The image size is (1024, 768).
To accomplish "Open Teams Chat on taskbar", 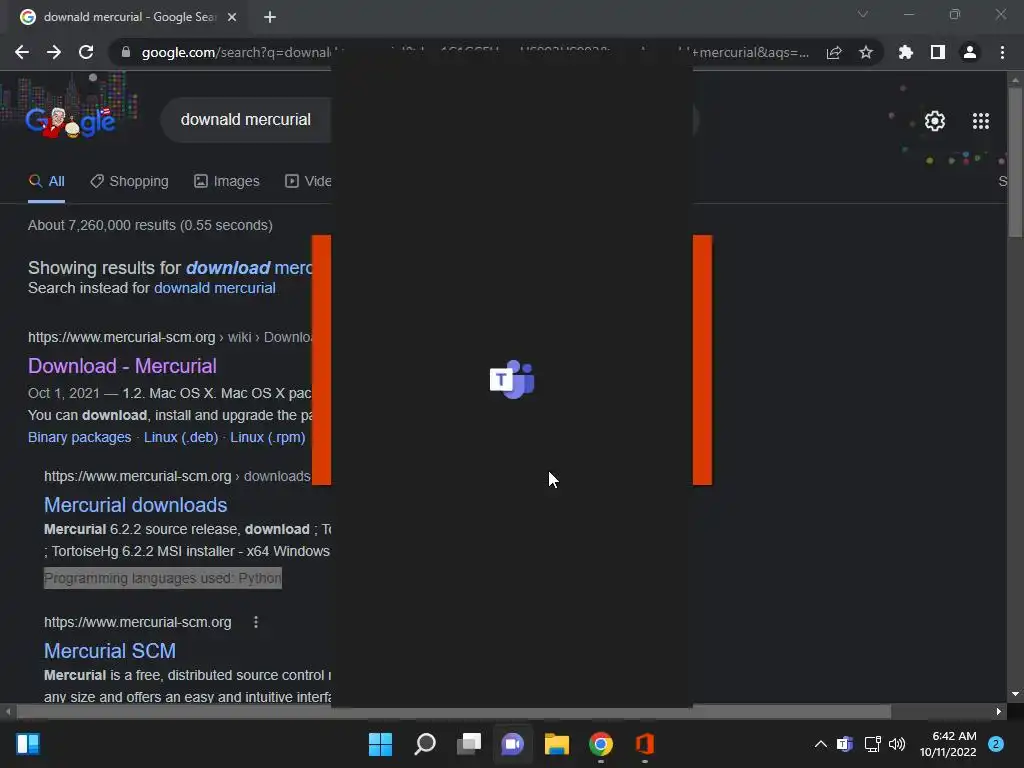I will 513,744.
